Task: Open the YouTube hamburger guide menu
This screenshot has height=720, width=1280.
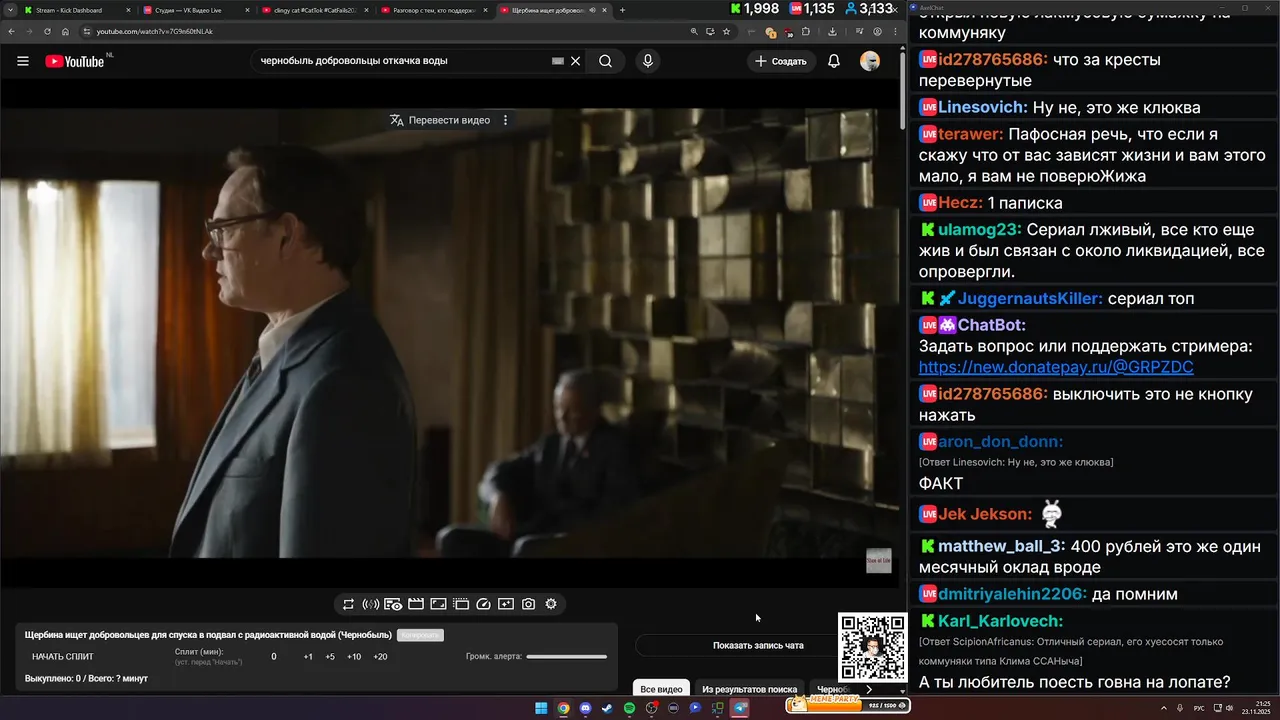Action: click(23, 61)
